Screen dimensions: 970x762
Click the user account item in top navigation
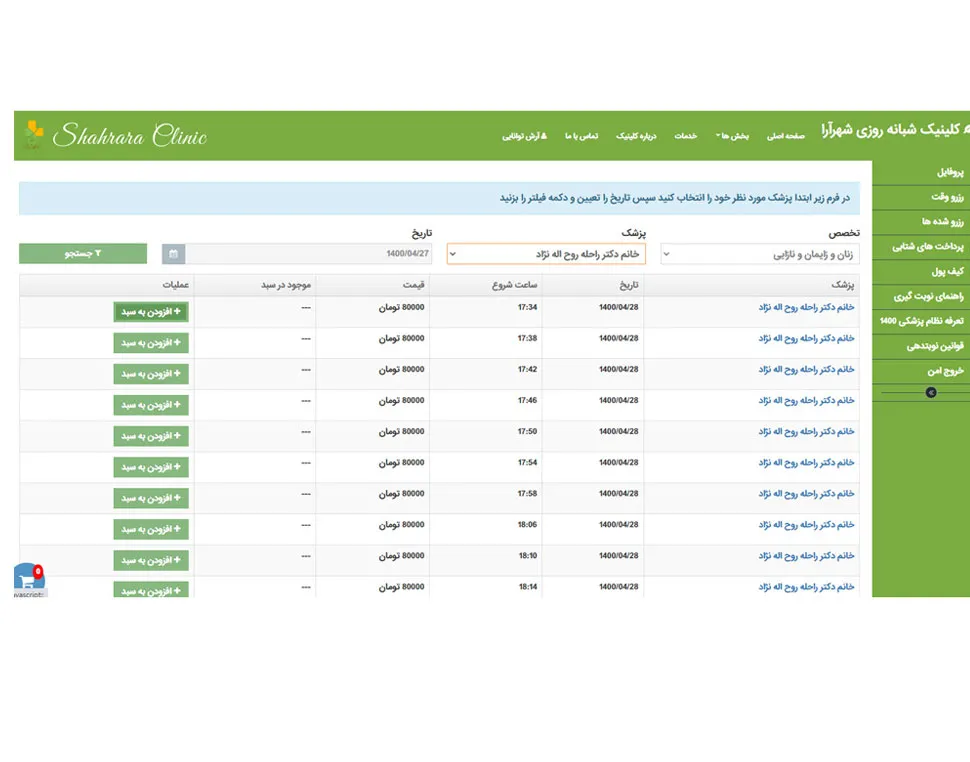(524, 136)
